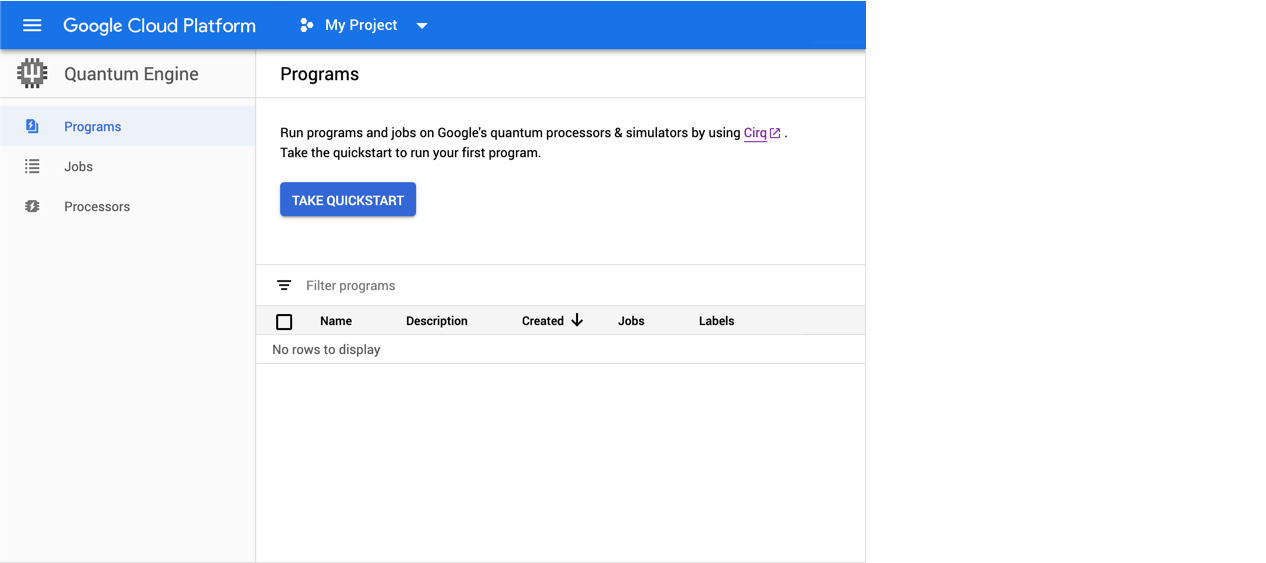Screen dimensions: 1266x563
Task: Click the Created sort descending arrow
Action: (x=577, y=320)
